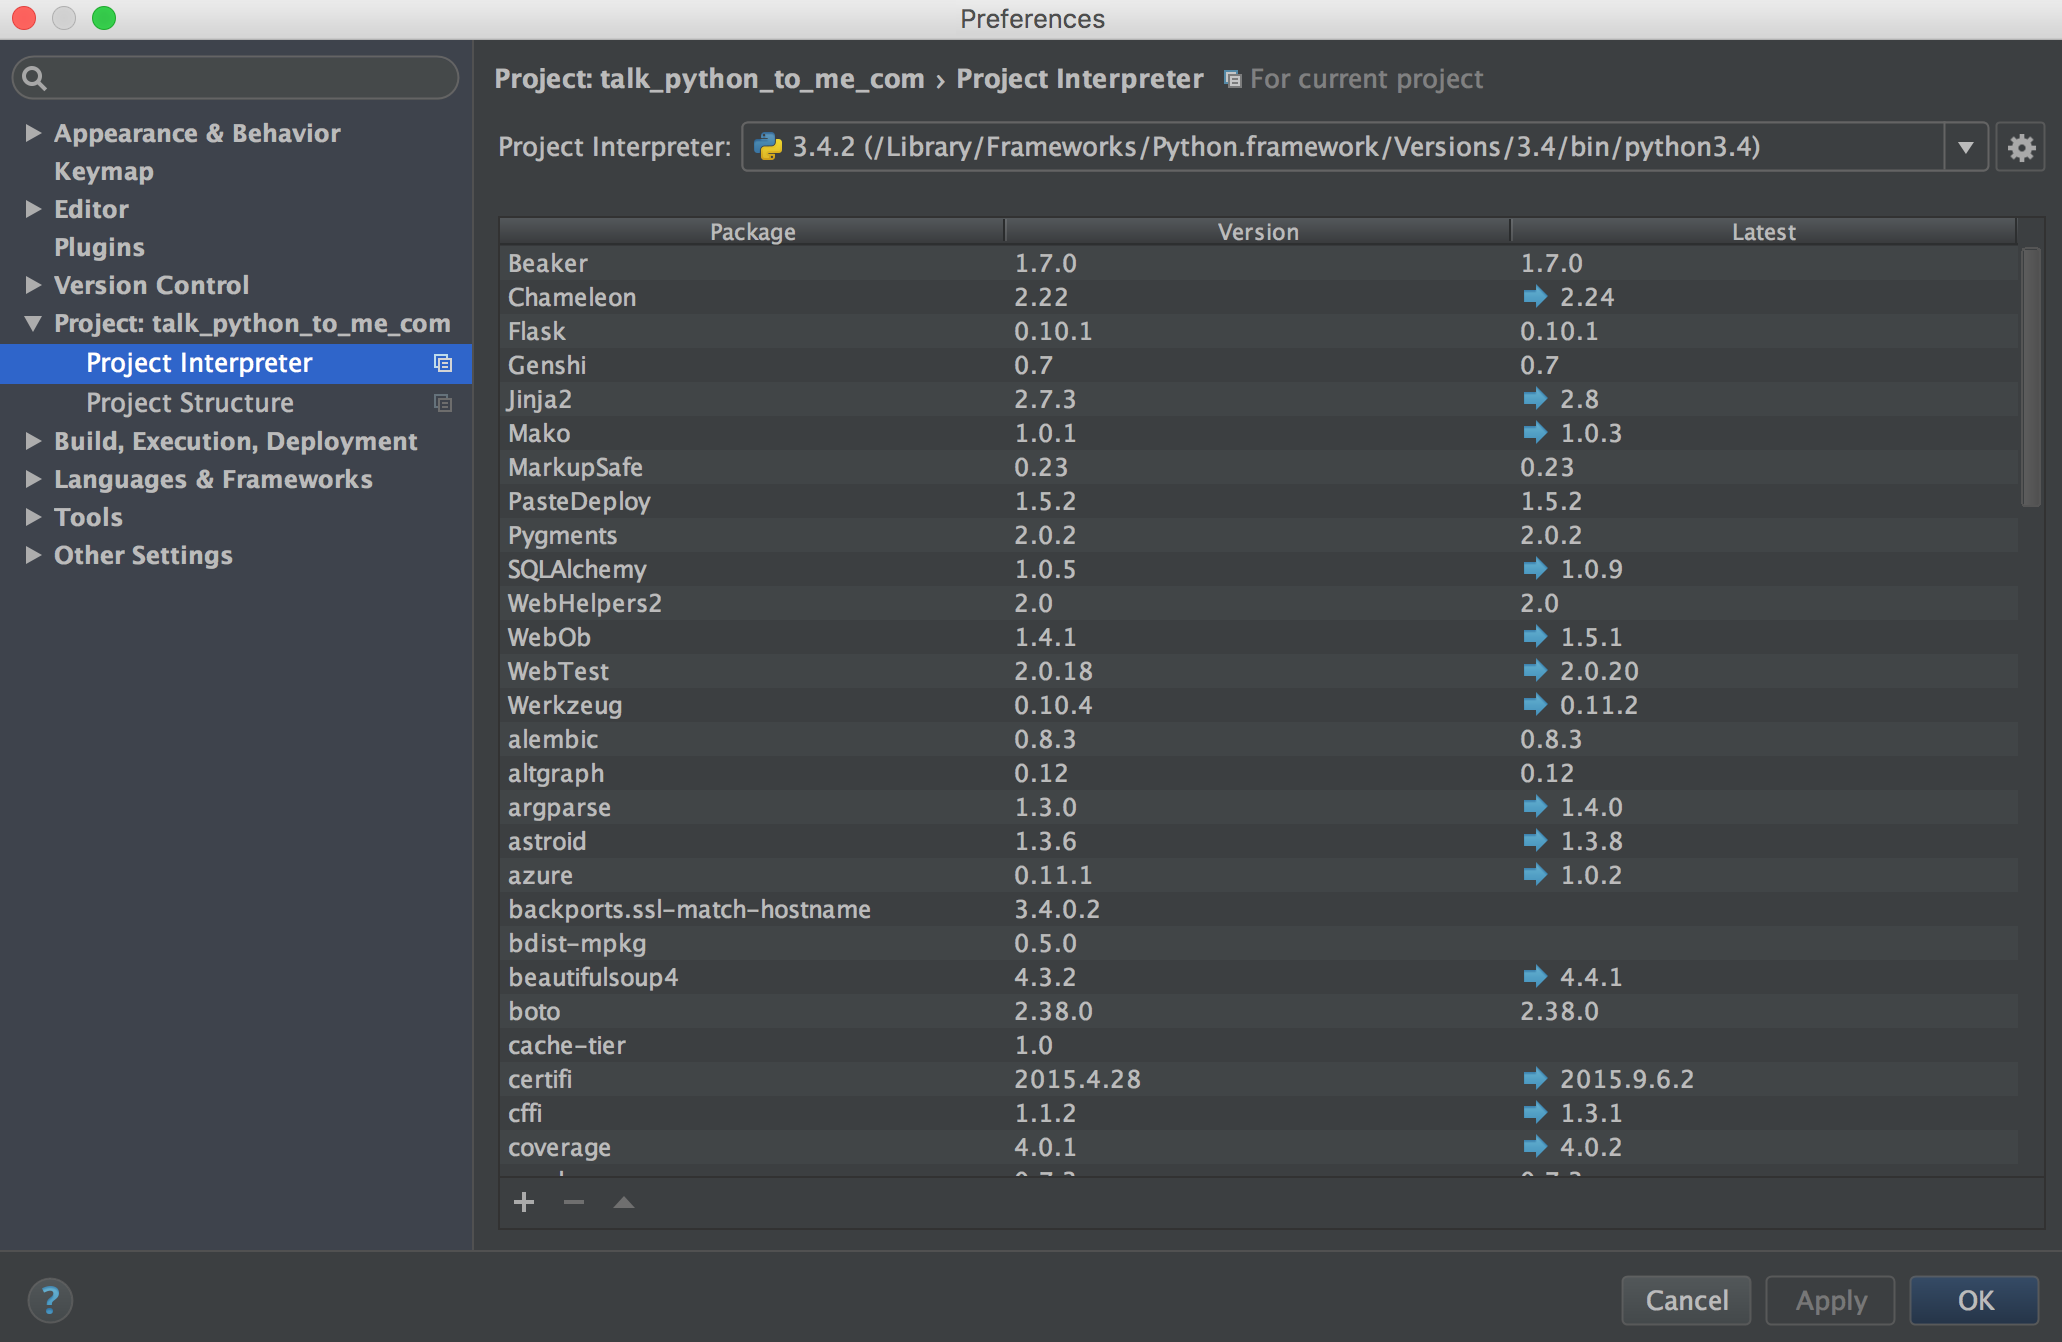The width and height of the screenshot is (2062, 1342).
Task: Confirm with the OK button
Action: (x=1974, y=1300)
